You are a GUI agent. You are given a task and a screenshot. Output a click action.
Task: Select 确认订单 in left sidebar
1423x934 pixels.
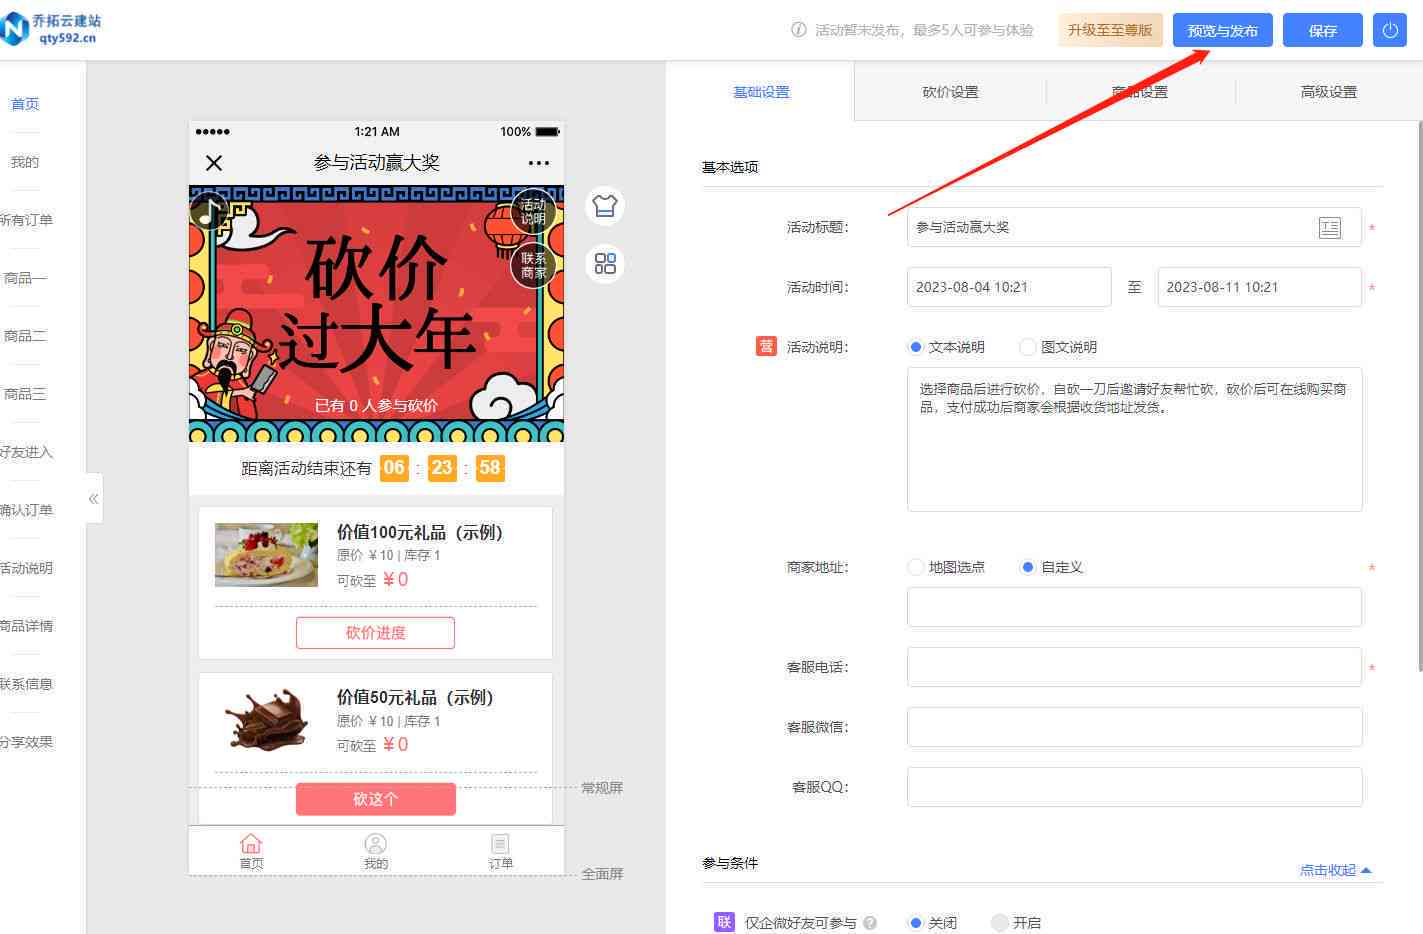[27, 510]
